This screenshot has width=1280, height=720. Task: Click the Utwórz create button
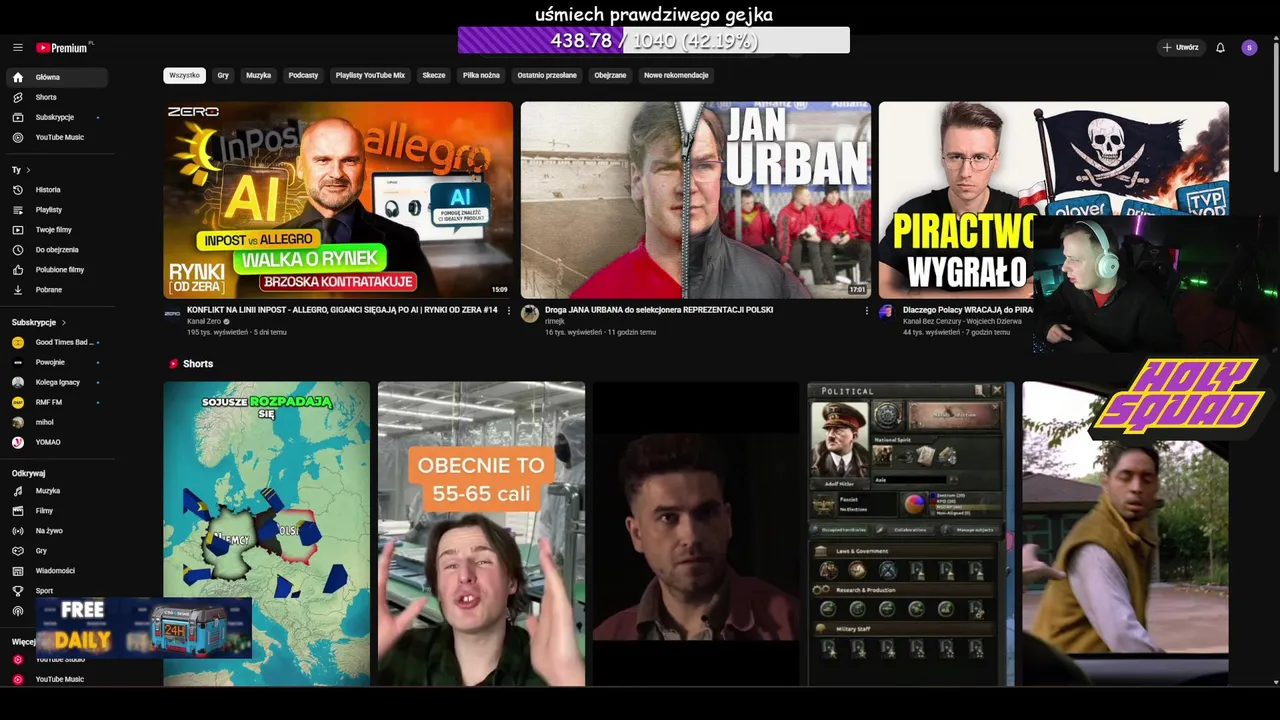tap(1180, 47)
